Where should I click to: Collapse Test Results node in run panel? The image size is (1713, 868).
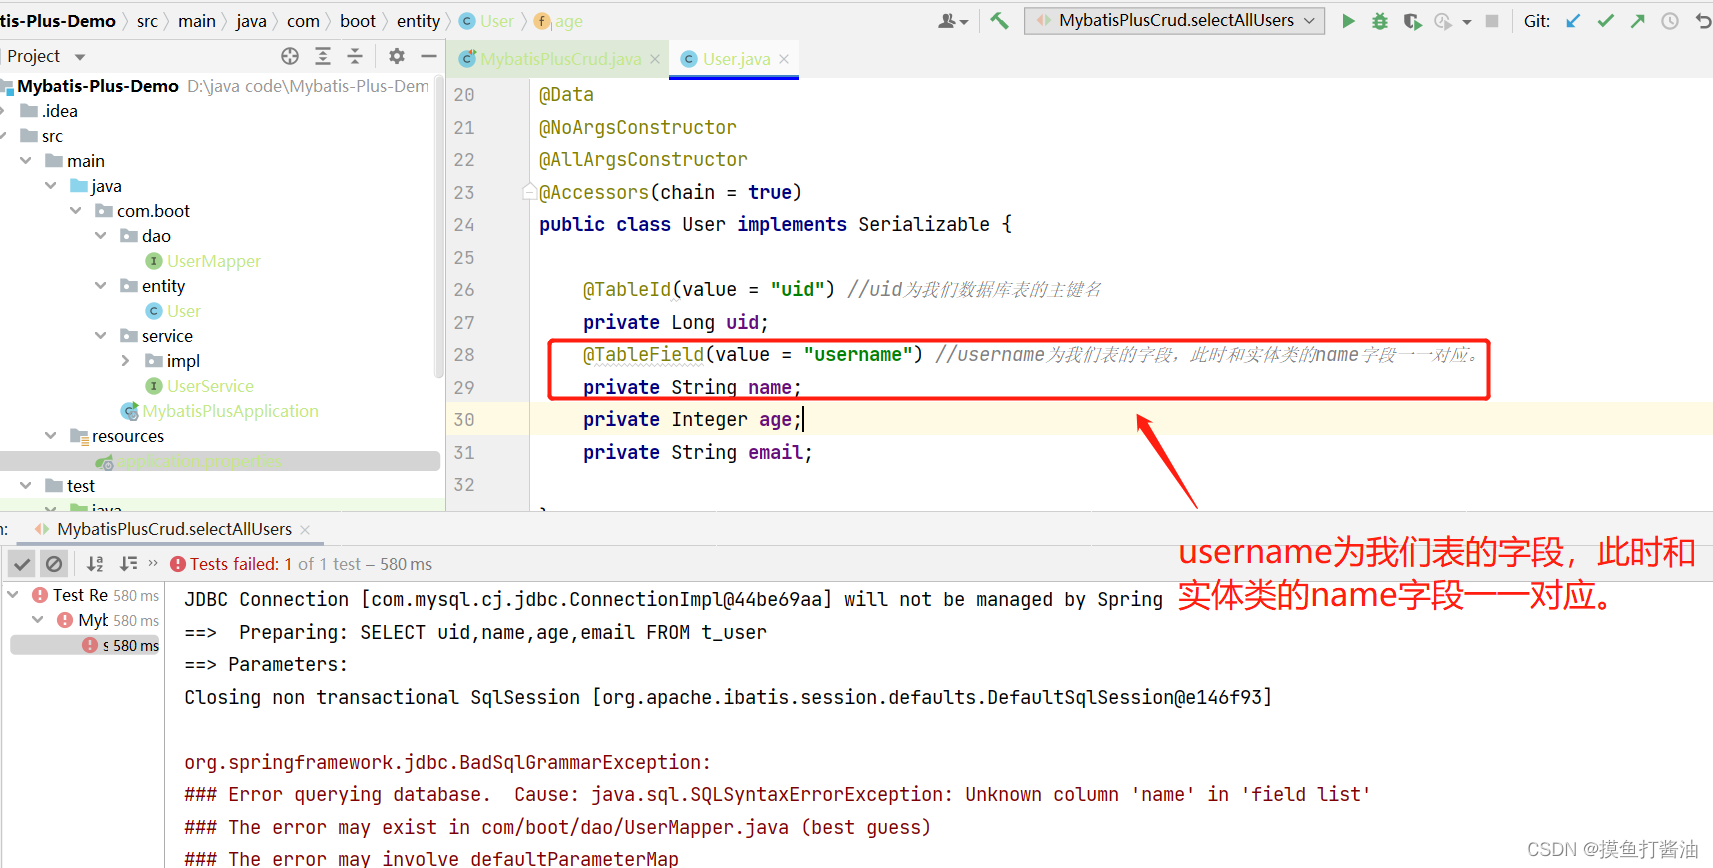[12, 595]
